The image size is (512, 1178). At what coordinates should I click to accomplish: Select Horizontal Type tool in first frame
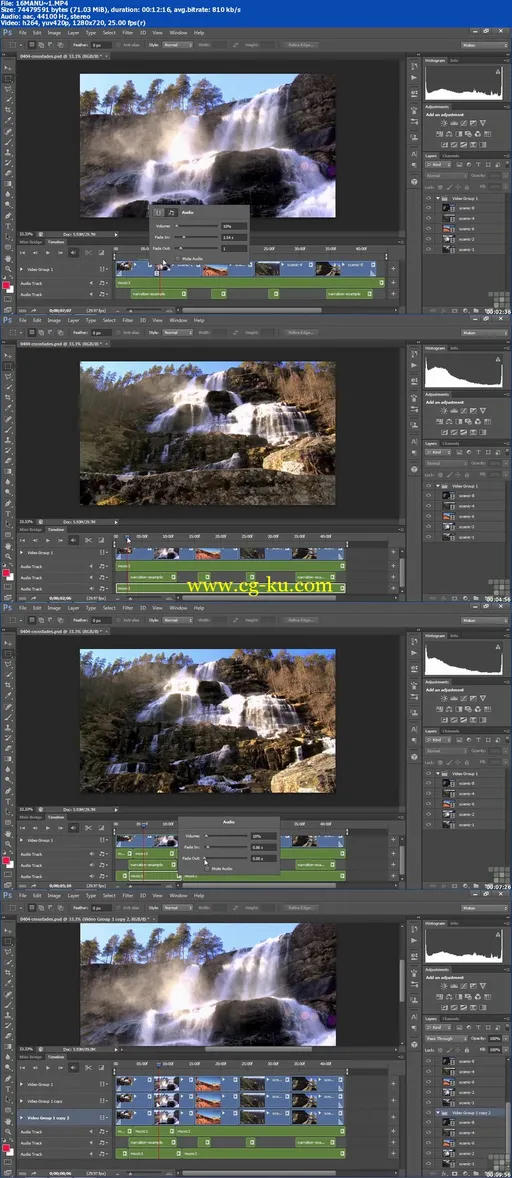click(x=8, y=224)
